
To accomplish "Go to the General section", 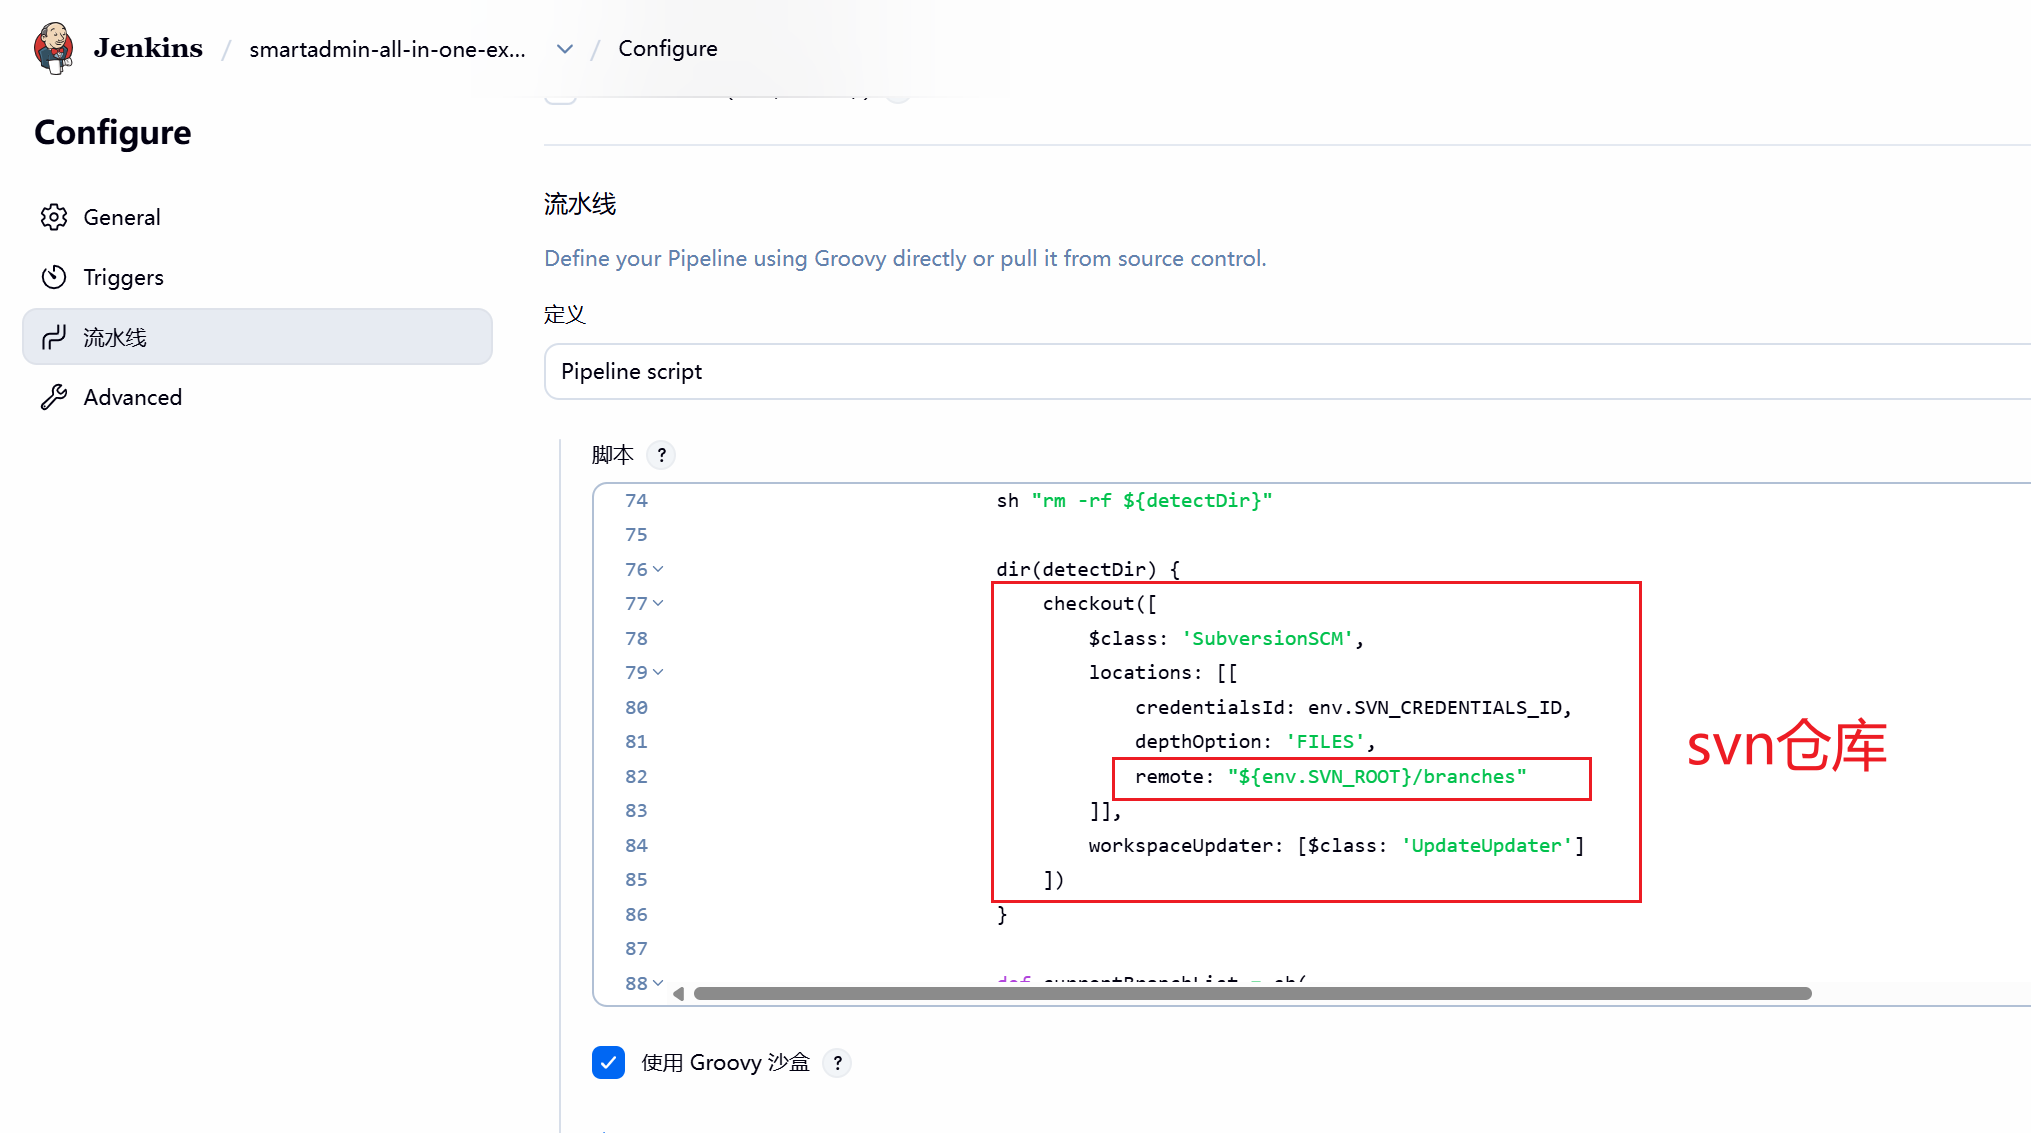I will [x=122, y=217].
